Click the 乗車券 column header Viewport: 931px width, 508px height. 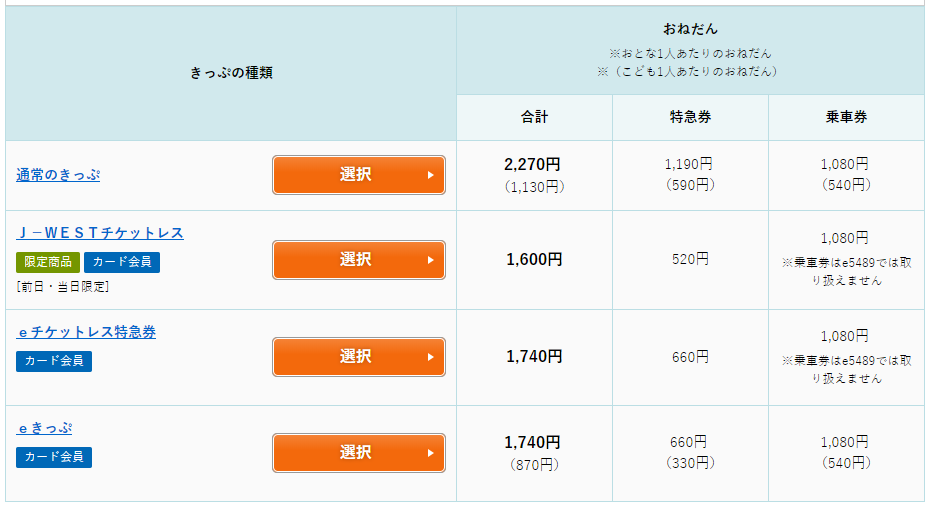point(846,117)
